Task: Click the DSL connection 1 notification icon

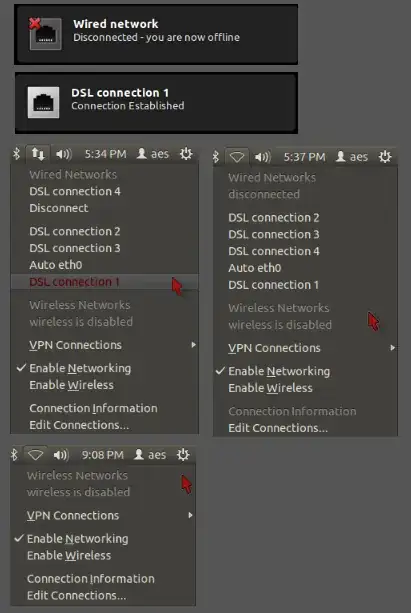Action: pyautogui.click(x=43, y=102)
